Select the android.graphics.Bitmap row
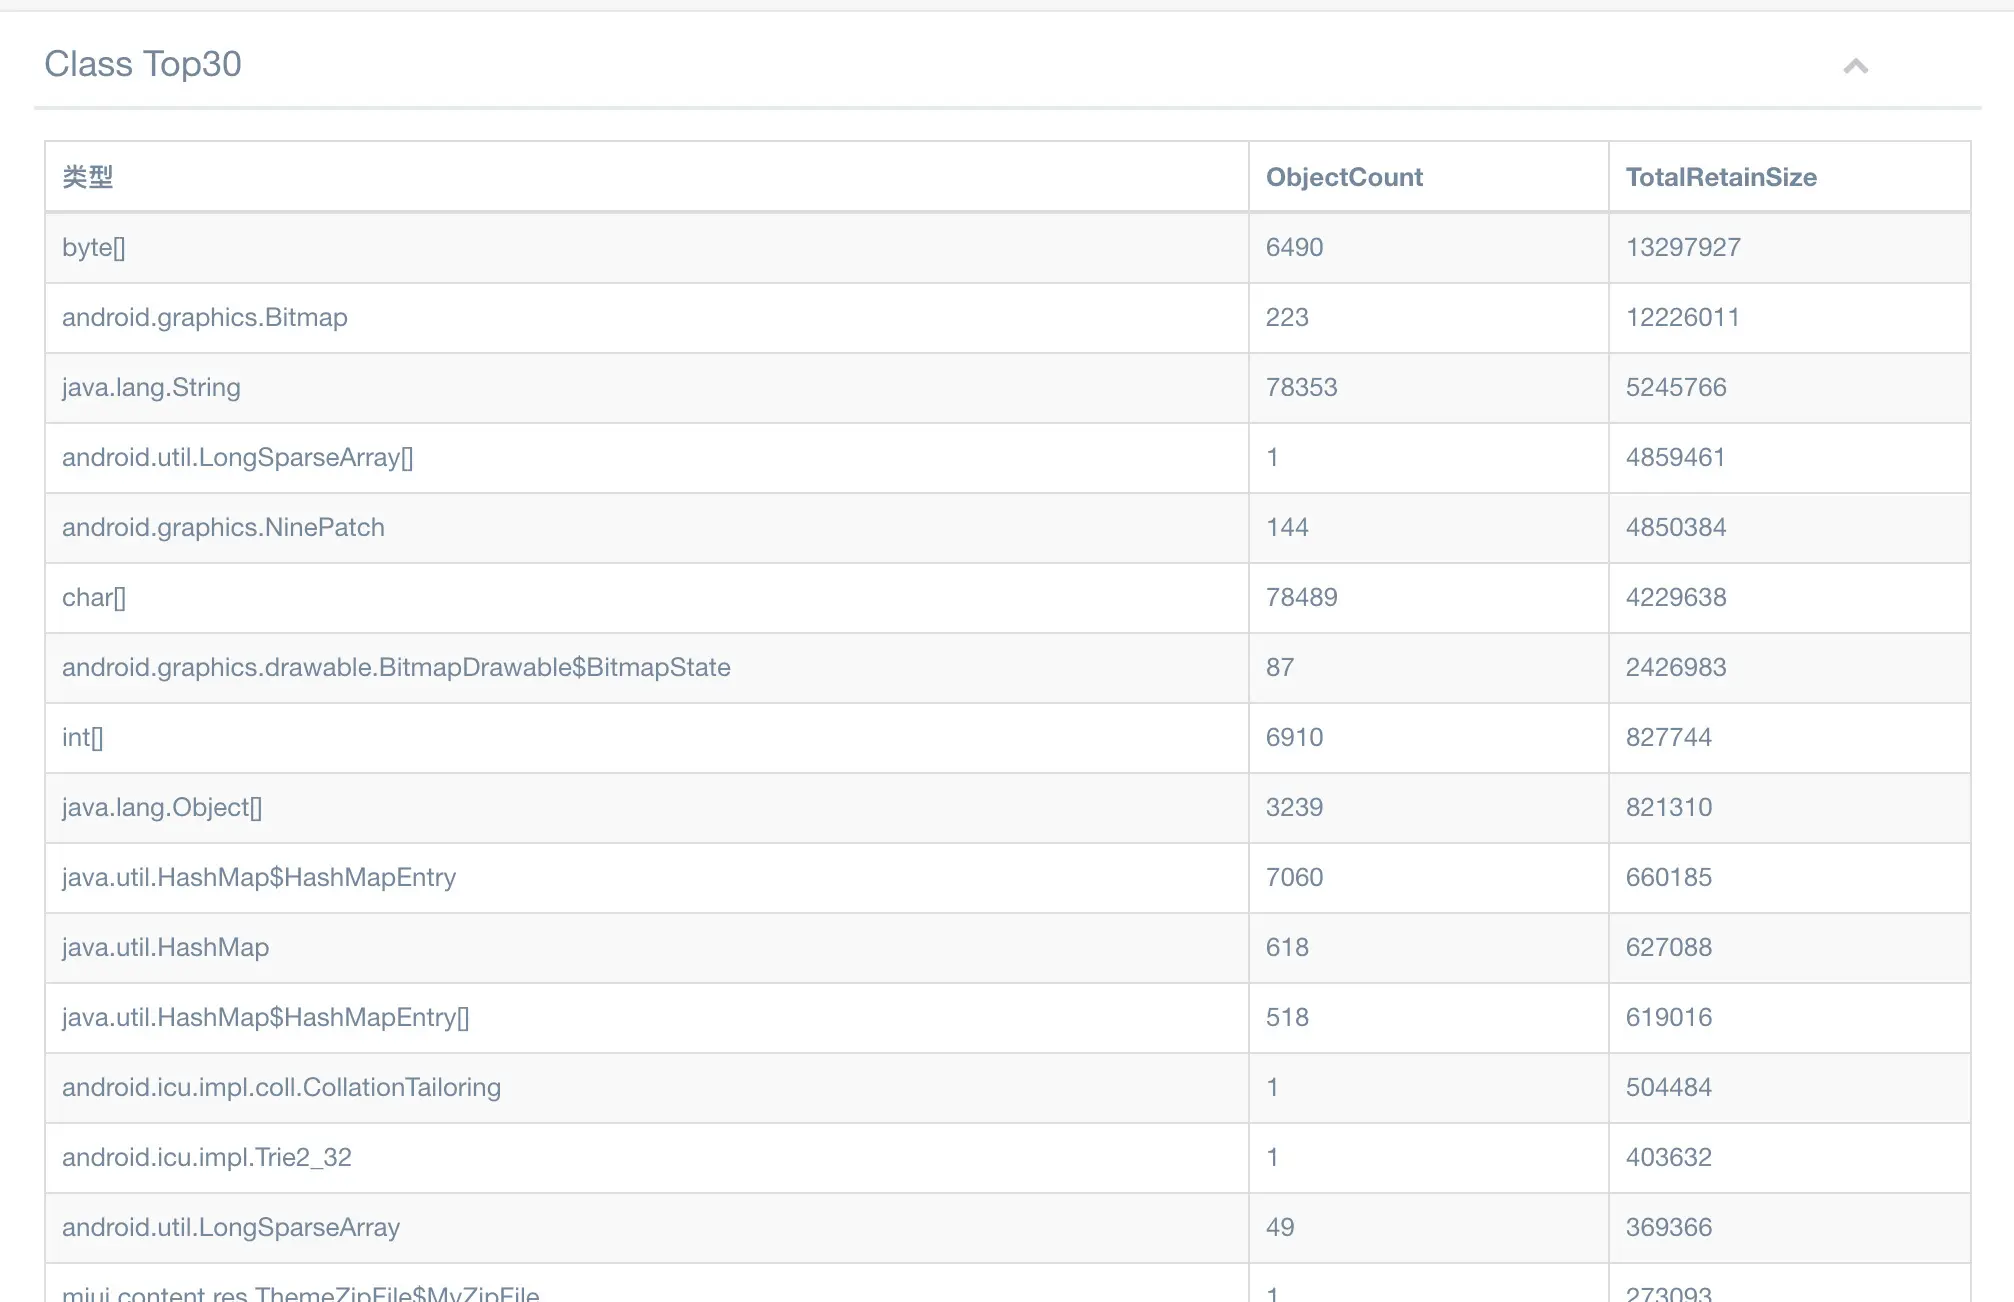This screenshot has height=1302, width=2014. pos(205,317)
